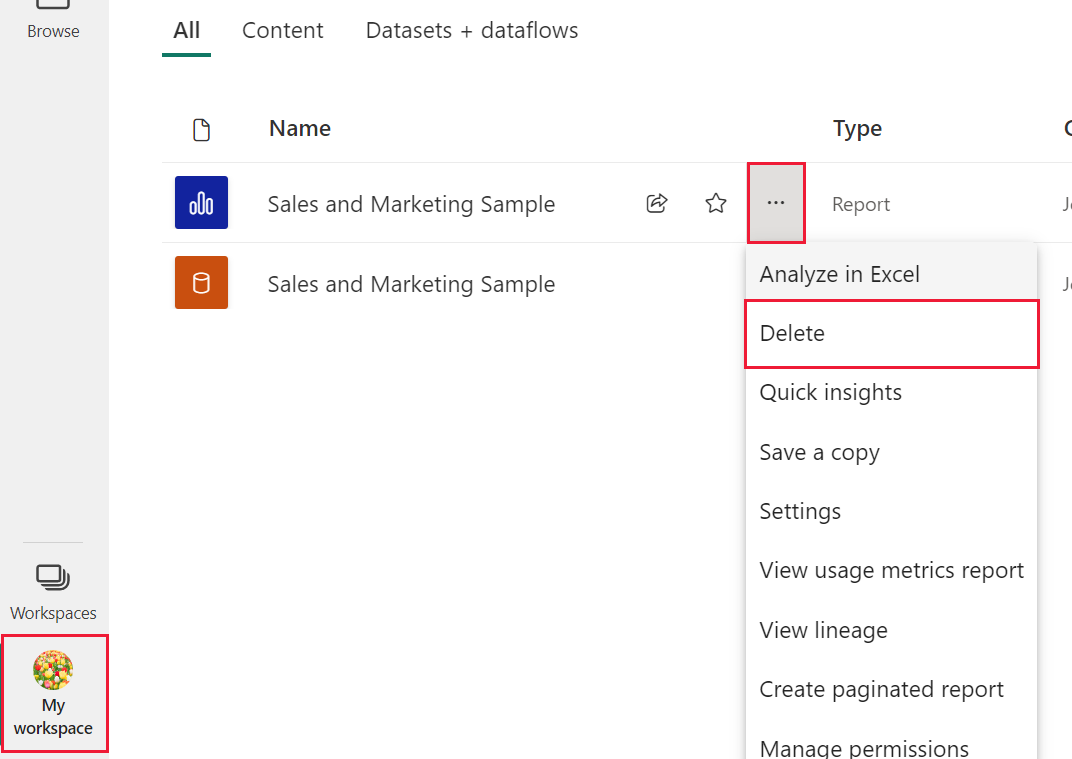This screenshot has width=1072, height=759.
Task: Switch to the Datasets + dataflows tab
Action: click(472, 30)
